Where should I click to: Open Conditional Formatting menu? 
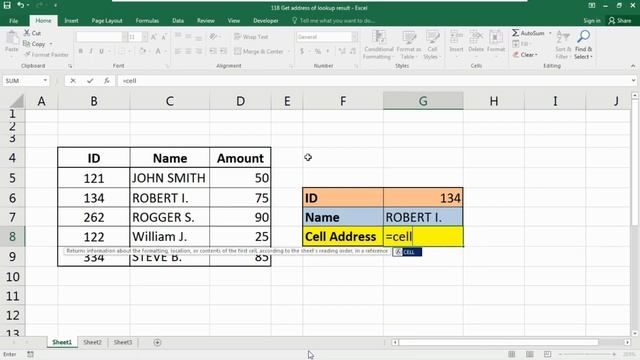click(379, 45)
